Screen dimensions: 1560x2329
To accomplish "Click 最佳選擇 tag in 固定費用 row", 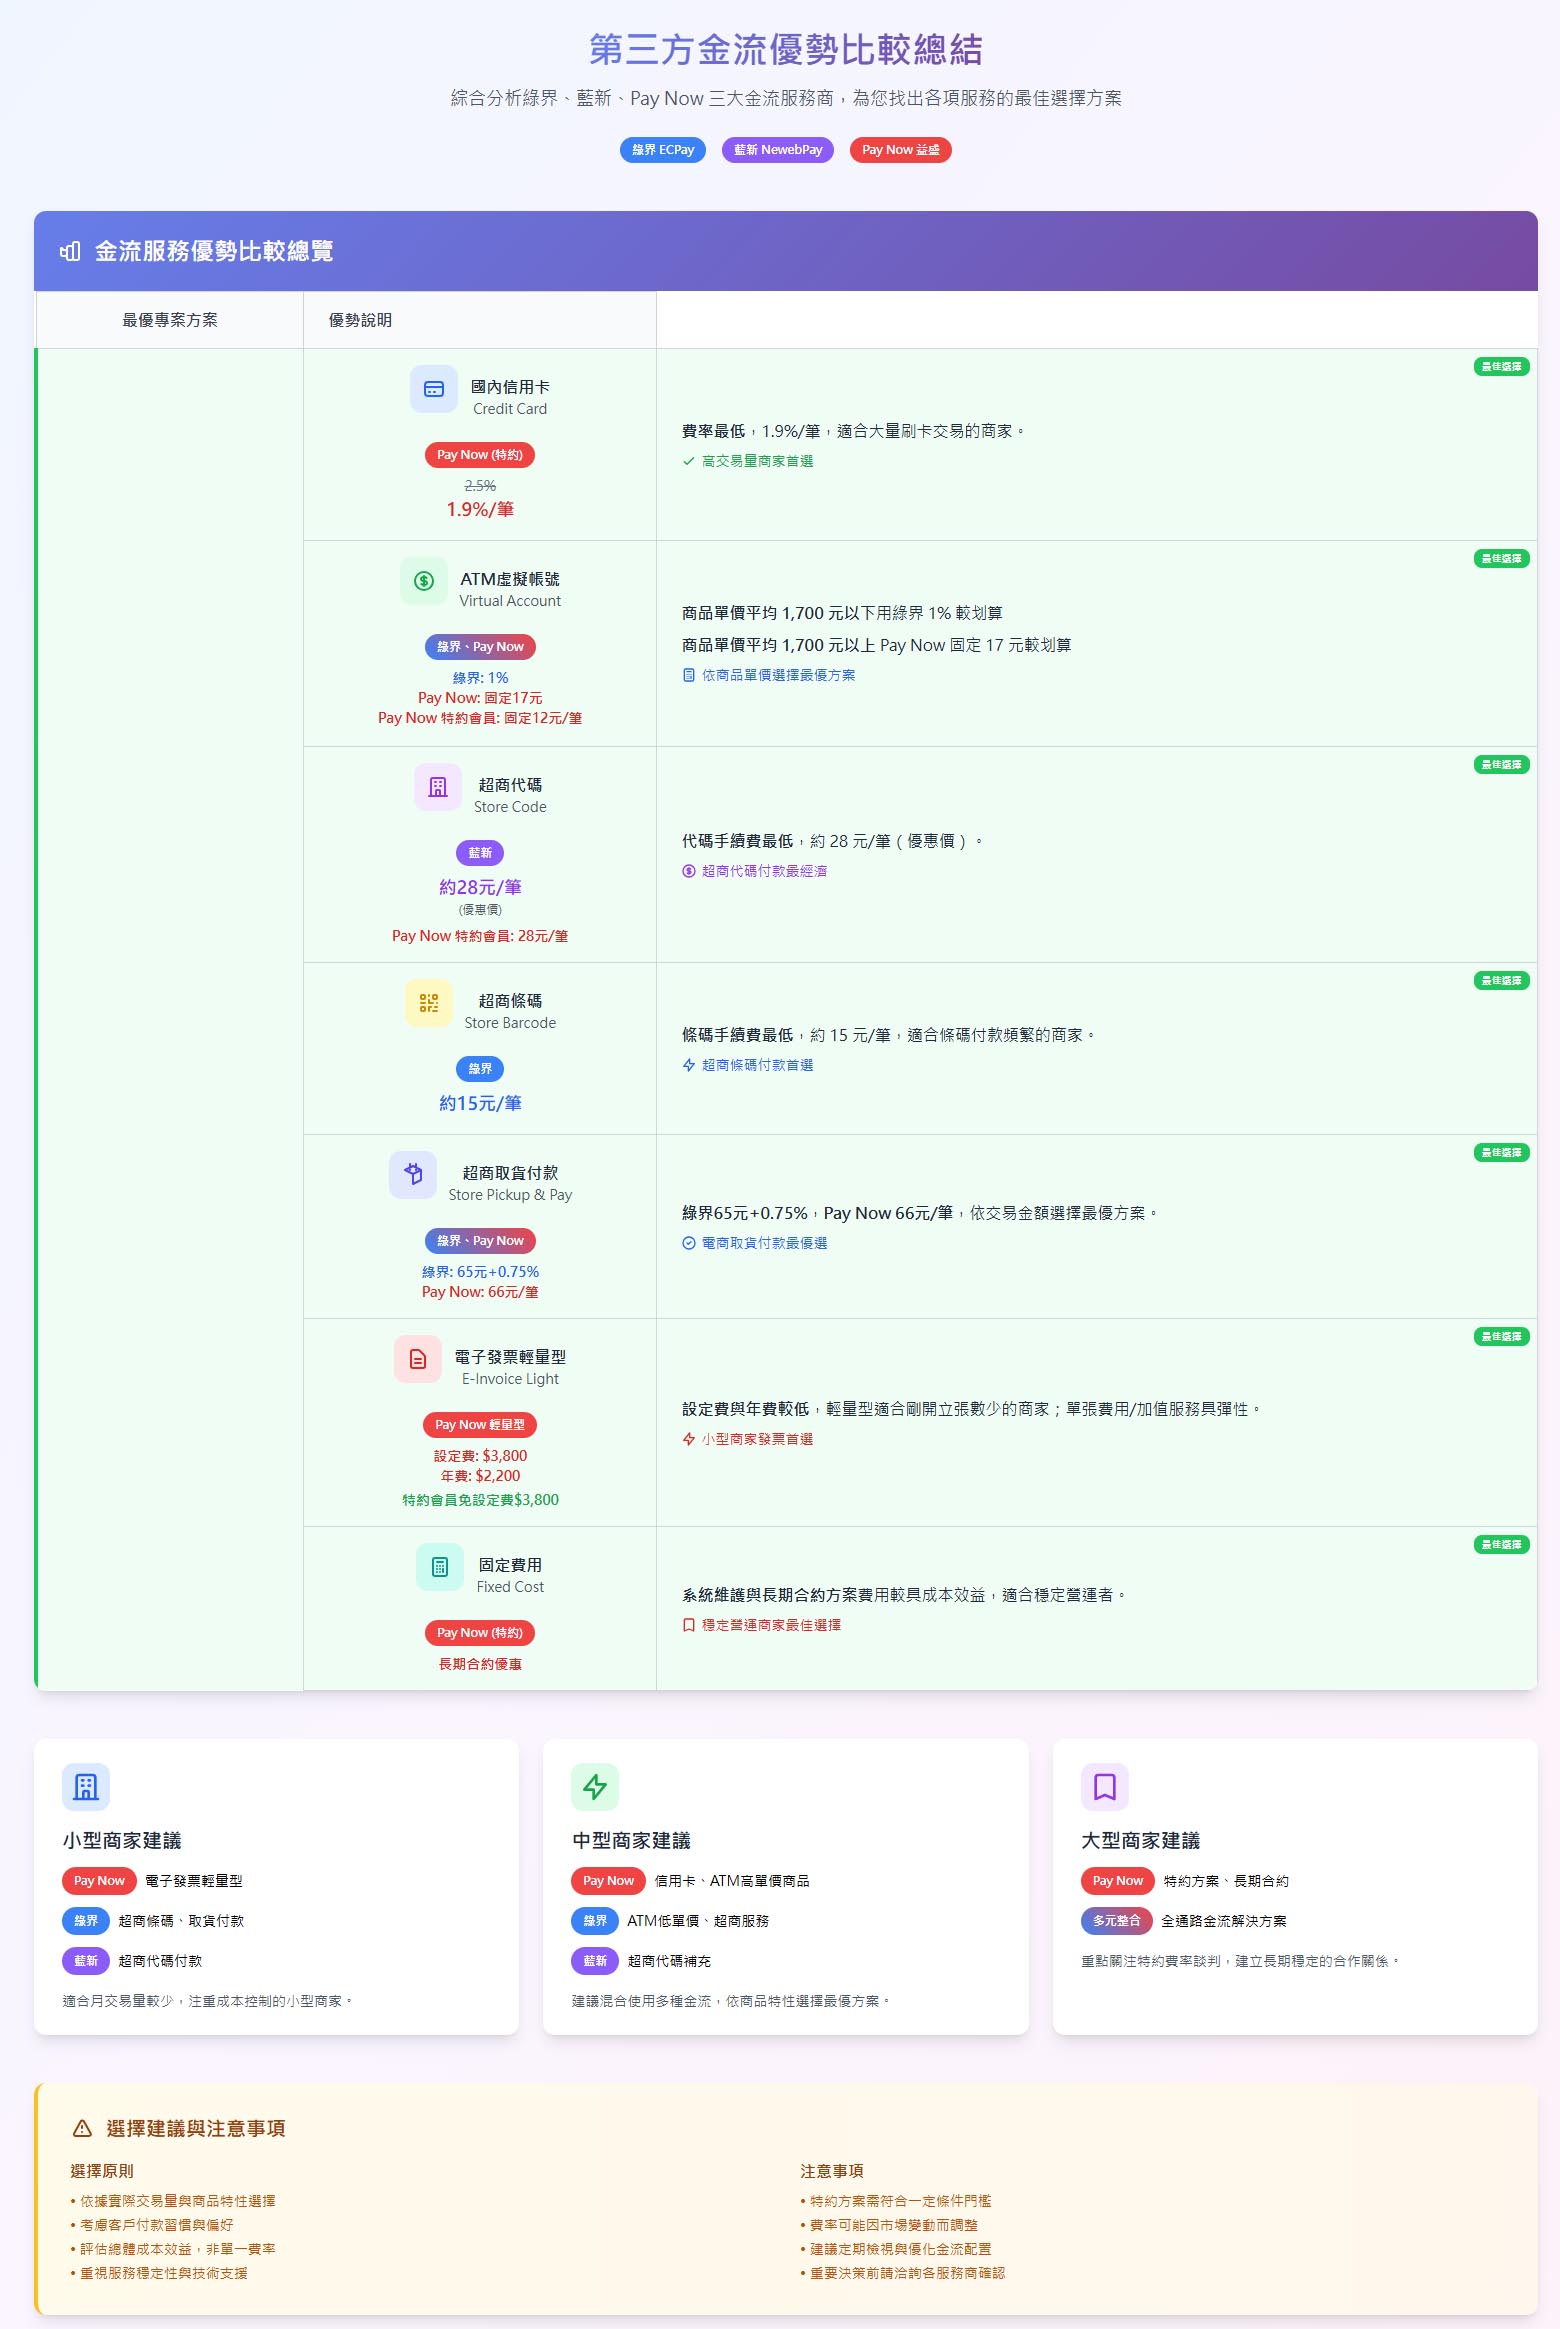I will [1501, 1545].
